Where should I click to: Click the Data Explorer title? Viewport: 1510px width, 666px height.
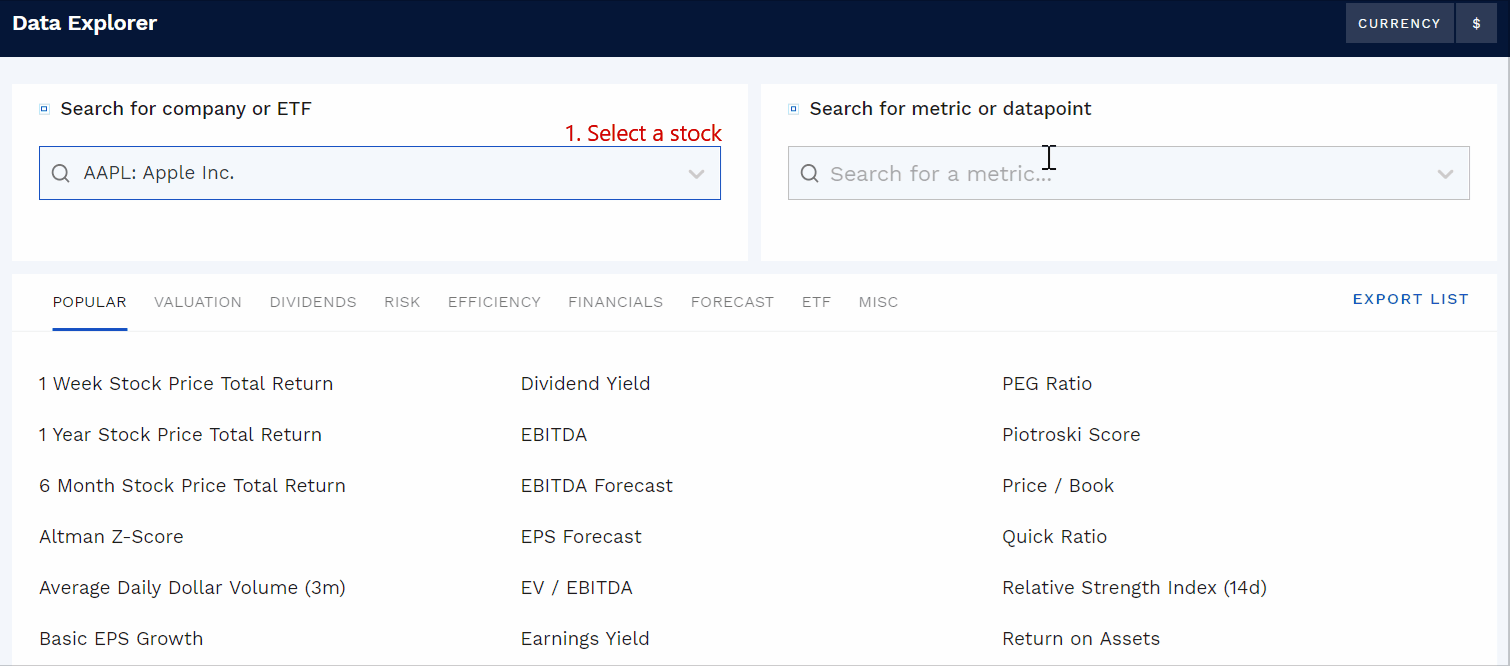click(85, 23)
